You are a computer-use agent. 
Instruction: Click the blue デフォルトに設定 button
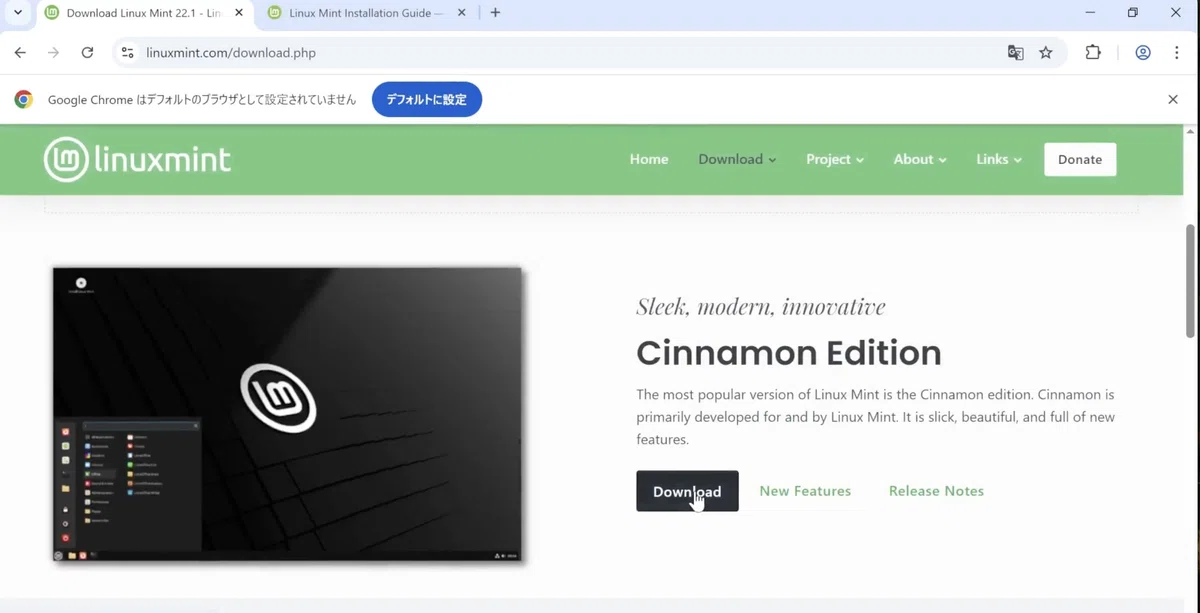click(x=427, y=100)
